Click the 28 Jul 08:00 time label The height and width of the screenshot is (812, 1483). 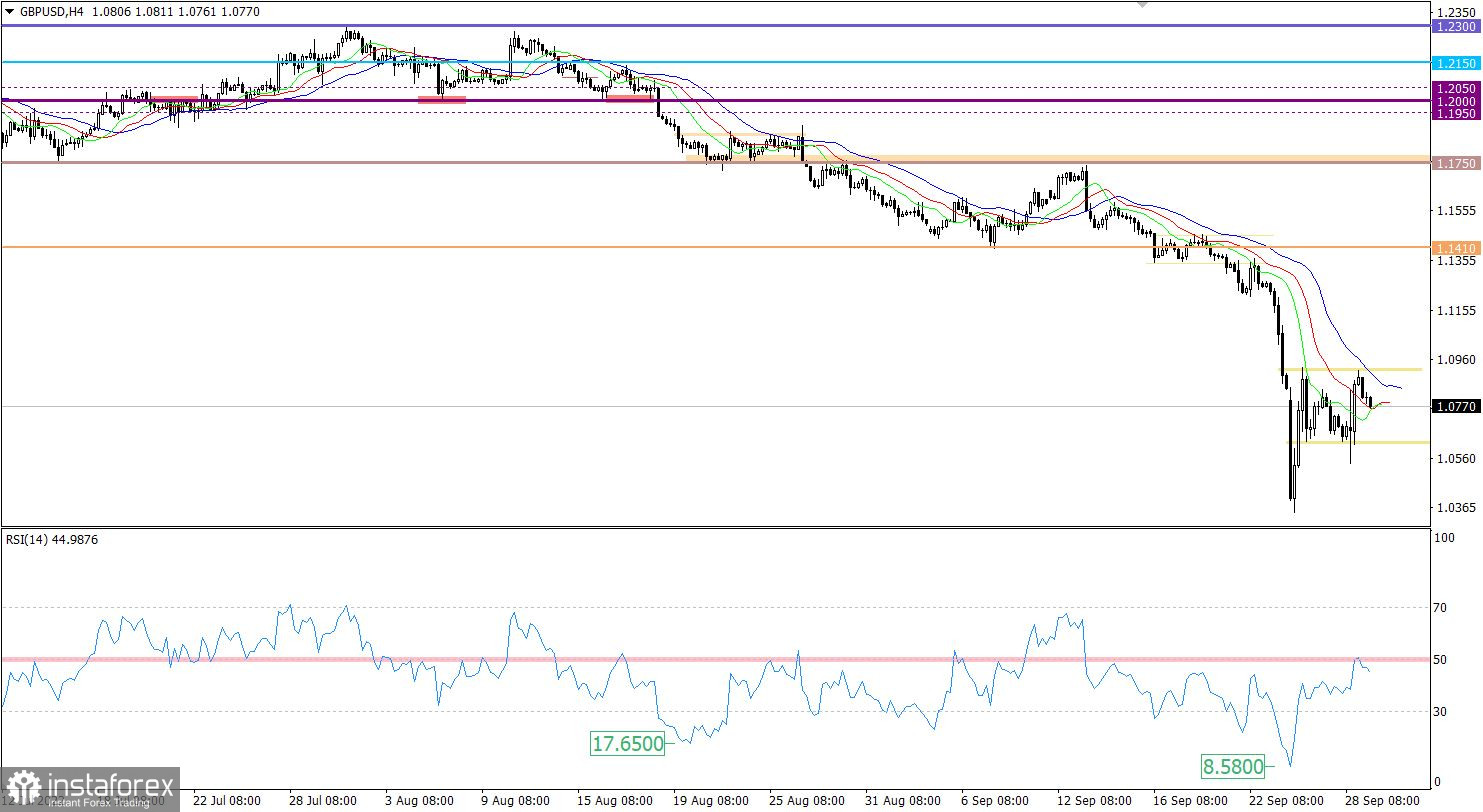point(323,801)
